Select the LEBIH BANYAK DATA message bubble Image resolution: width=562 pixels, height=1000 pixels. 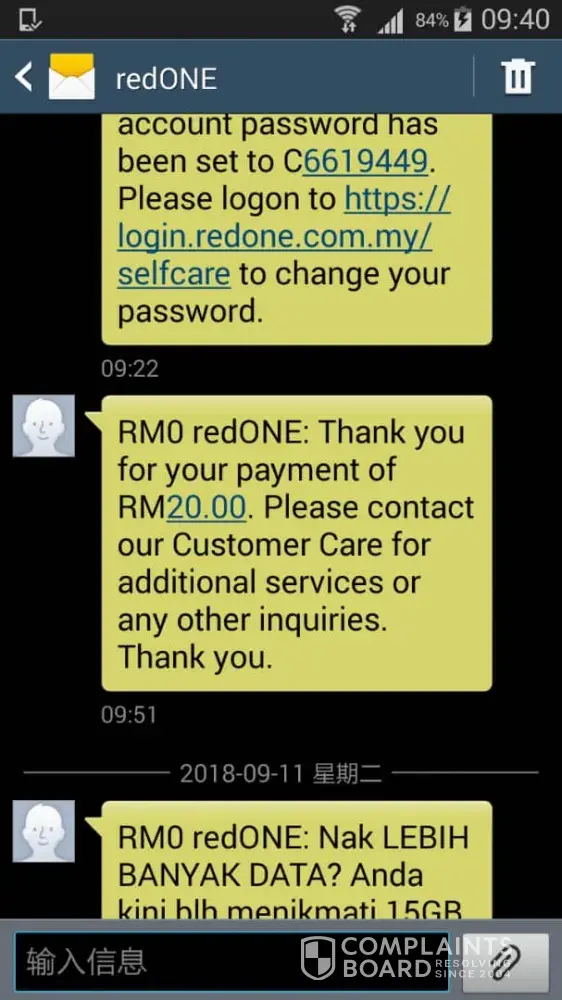297,859
